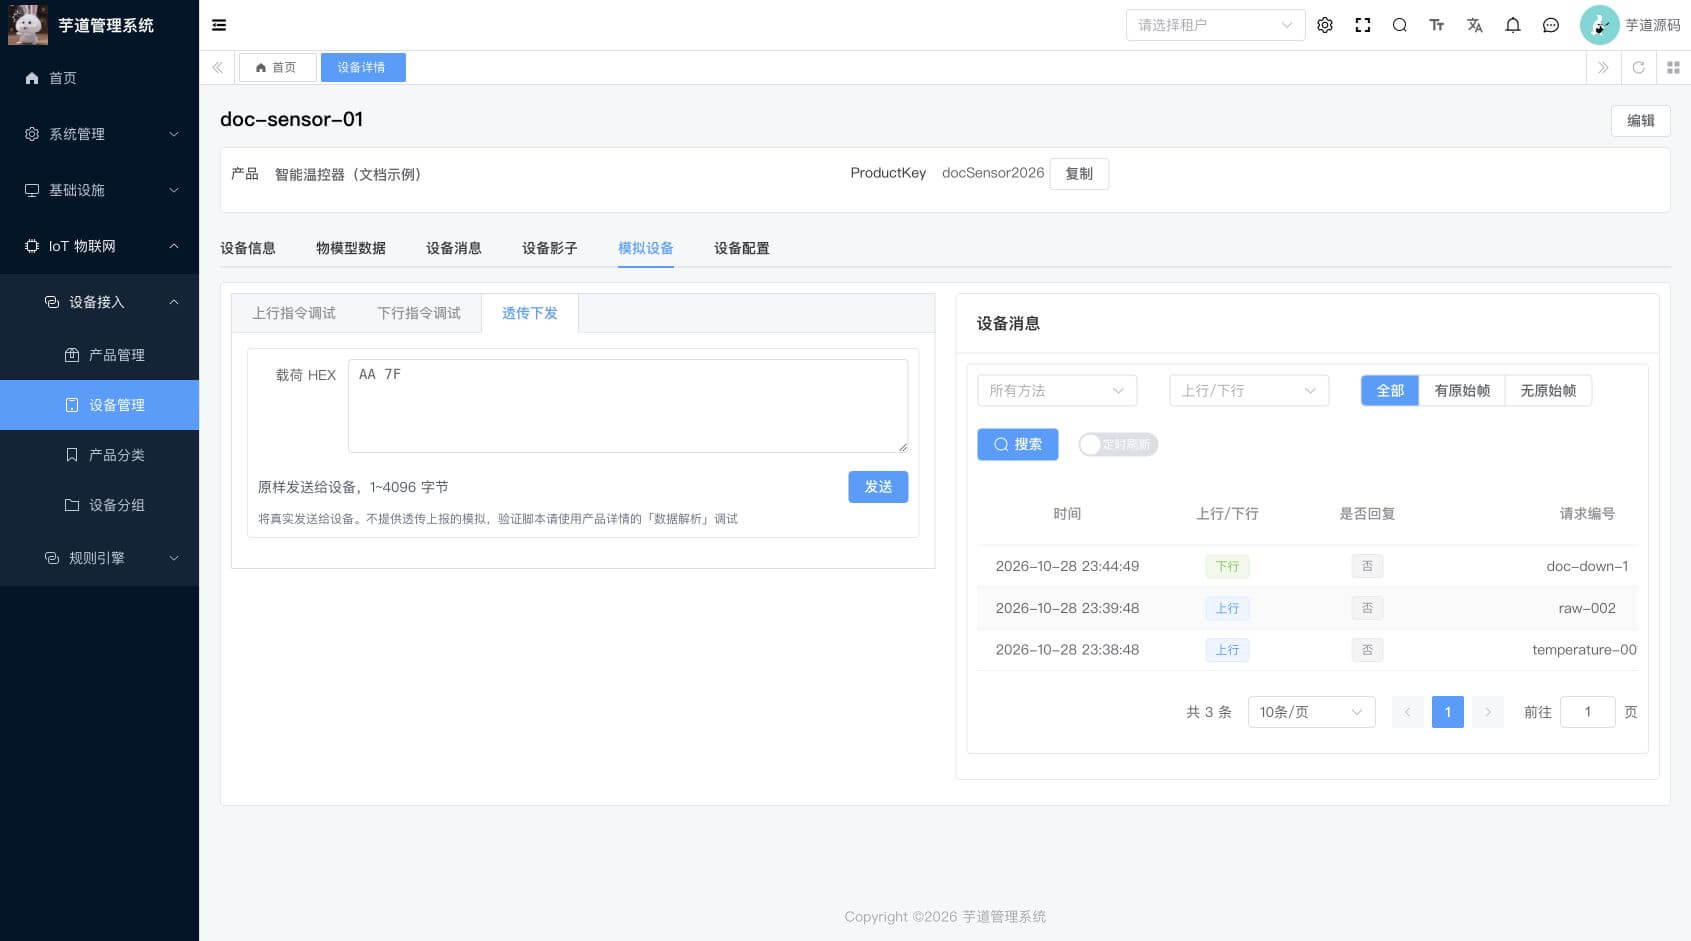Viewport: 1691px width, 941px height.
Task: Click the 产品分类 bookmark icon
Action: (72, 455)
